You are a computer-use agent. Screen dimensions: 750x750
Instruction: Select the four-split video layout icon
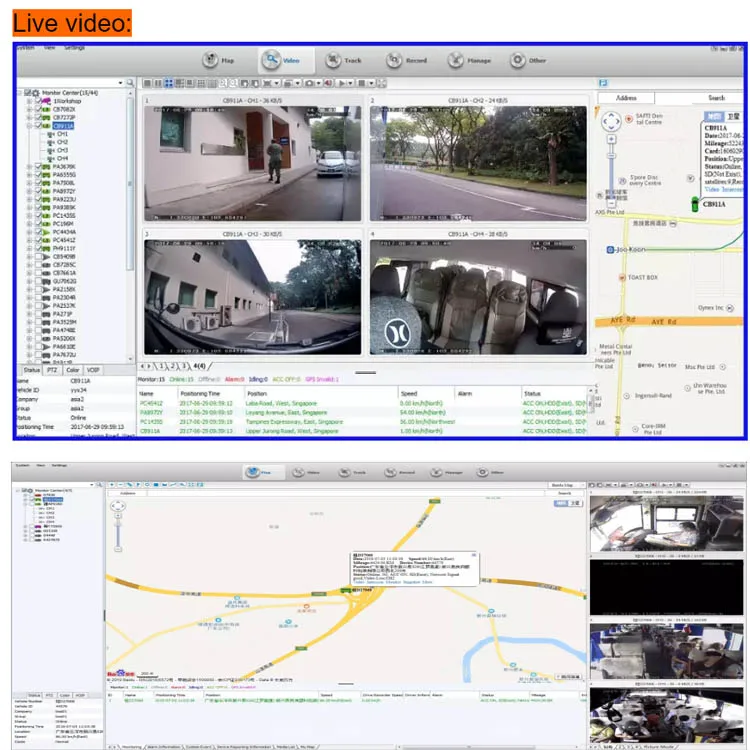coord(169,83)
